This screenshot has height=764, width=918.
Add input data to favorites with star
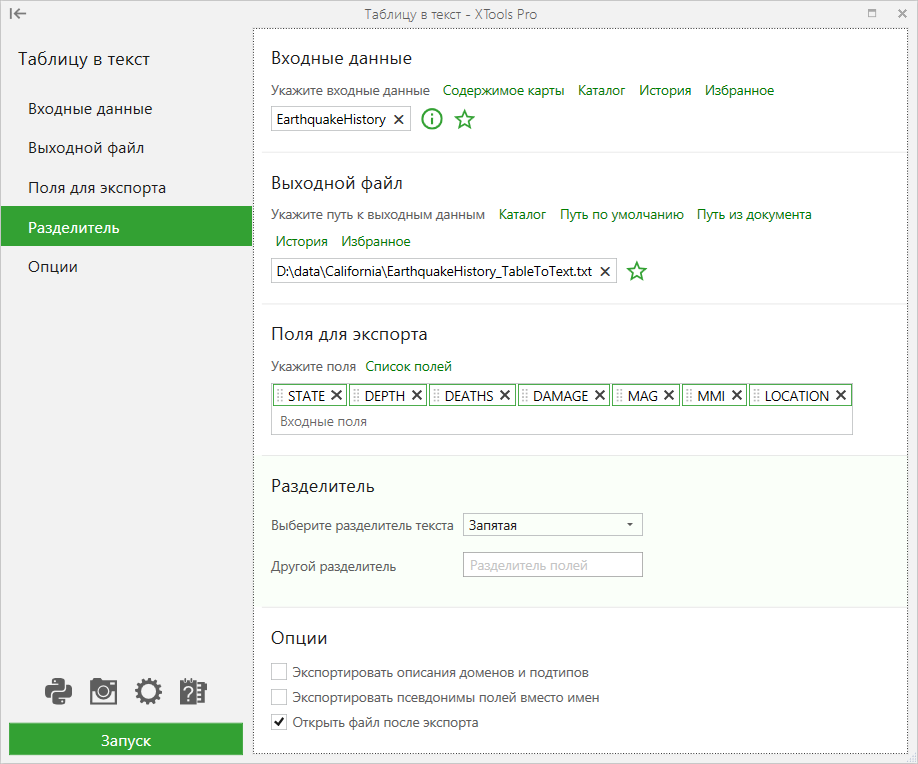pos(464,119)
